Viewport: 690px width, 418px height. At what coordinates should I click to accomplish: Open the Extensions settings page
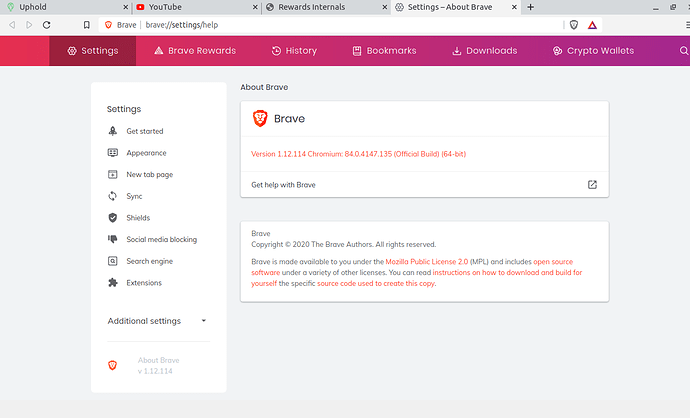tap(144, 282)
